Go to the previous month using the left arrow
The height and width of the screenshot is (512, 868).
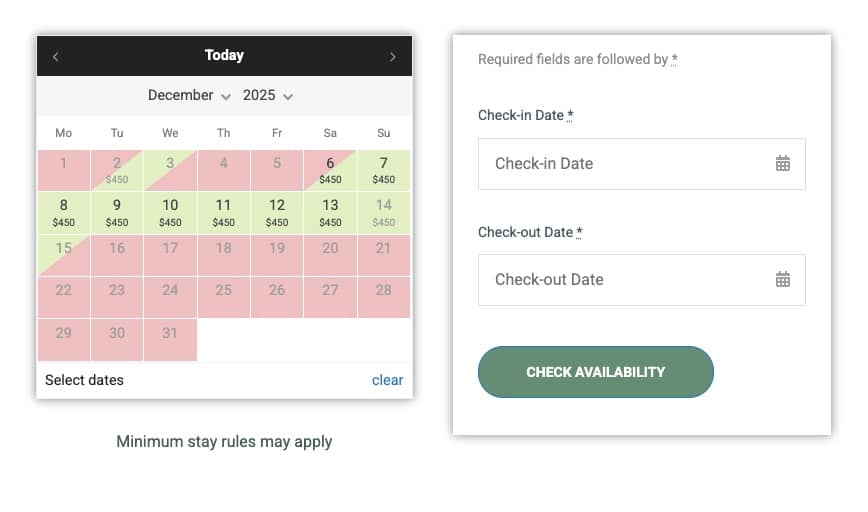point(55,57)
